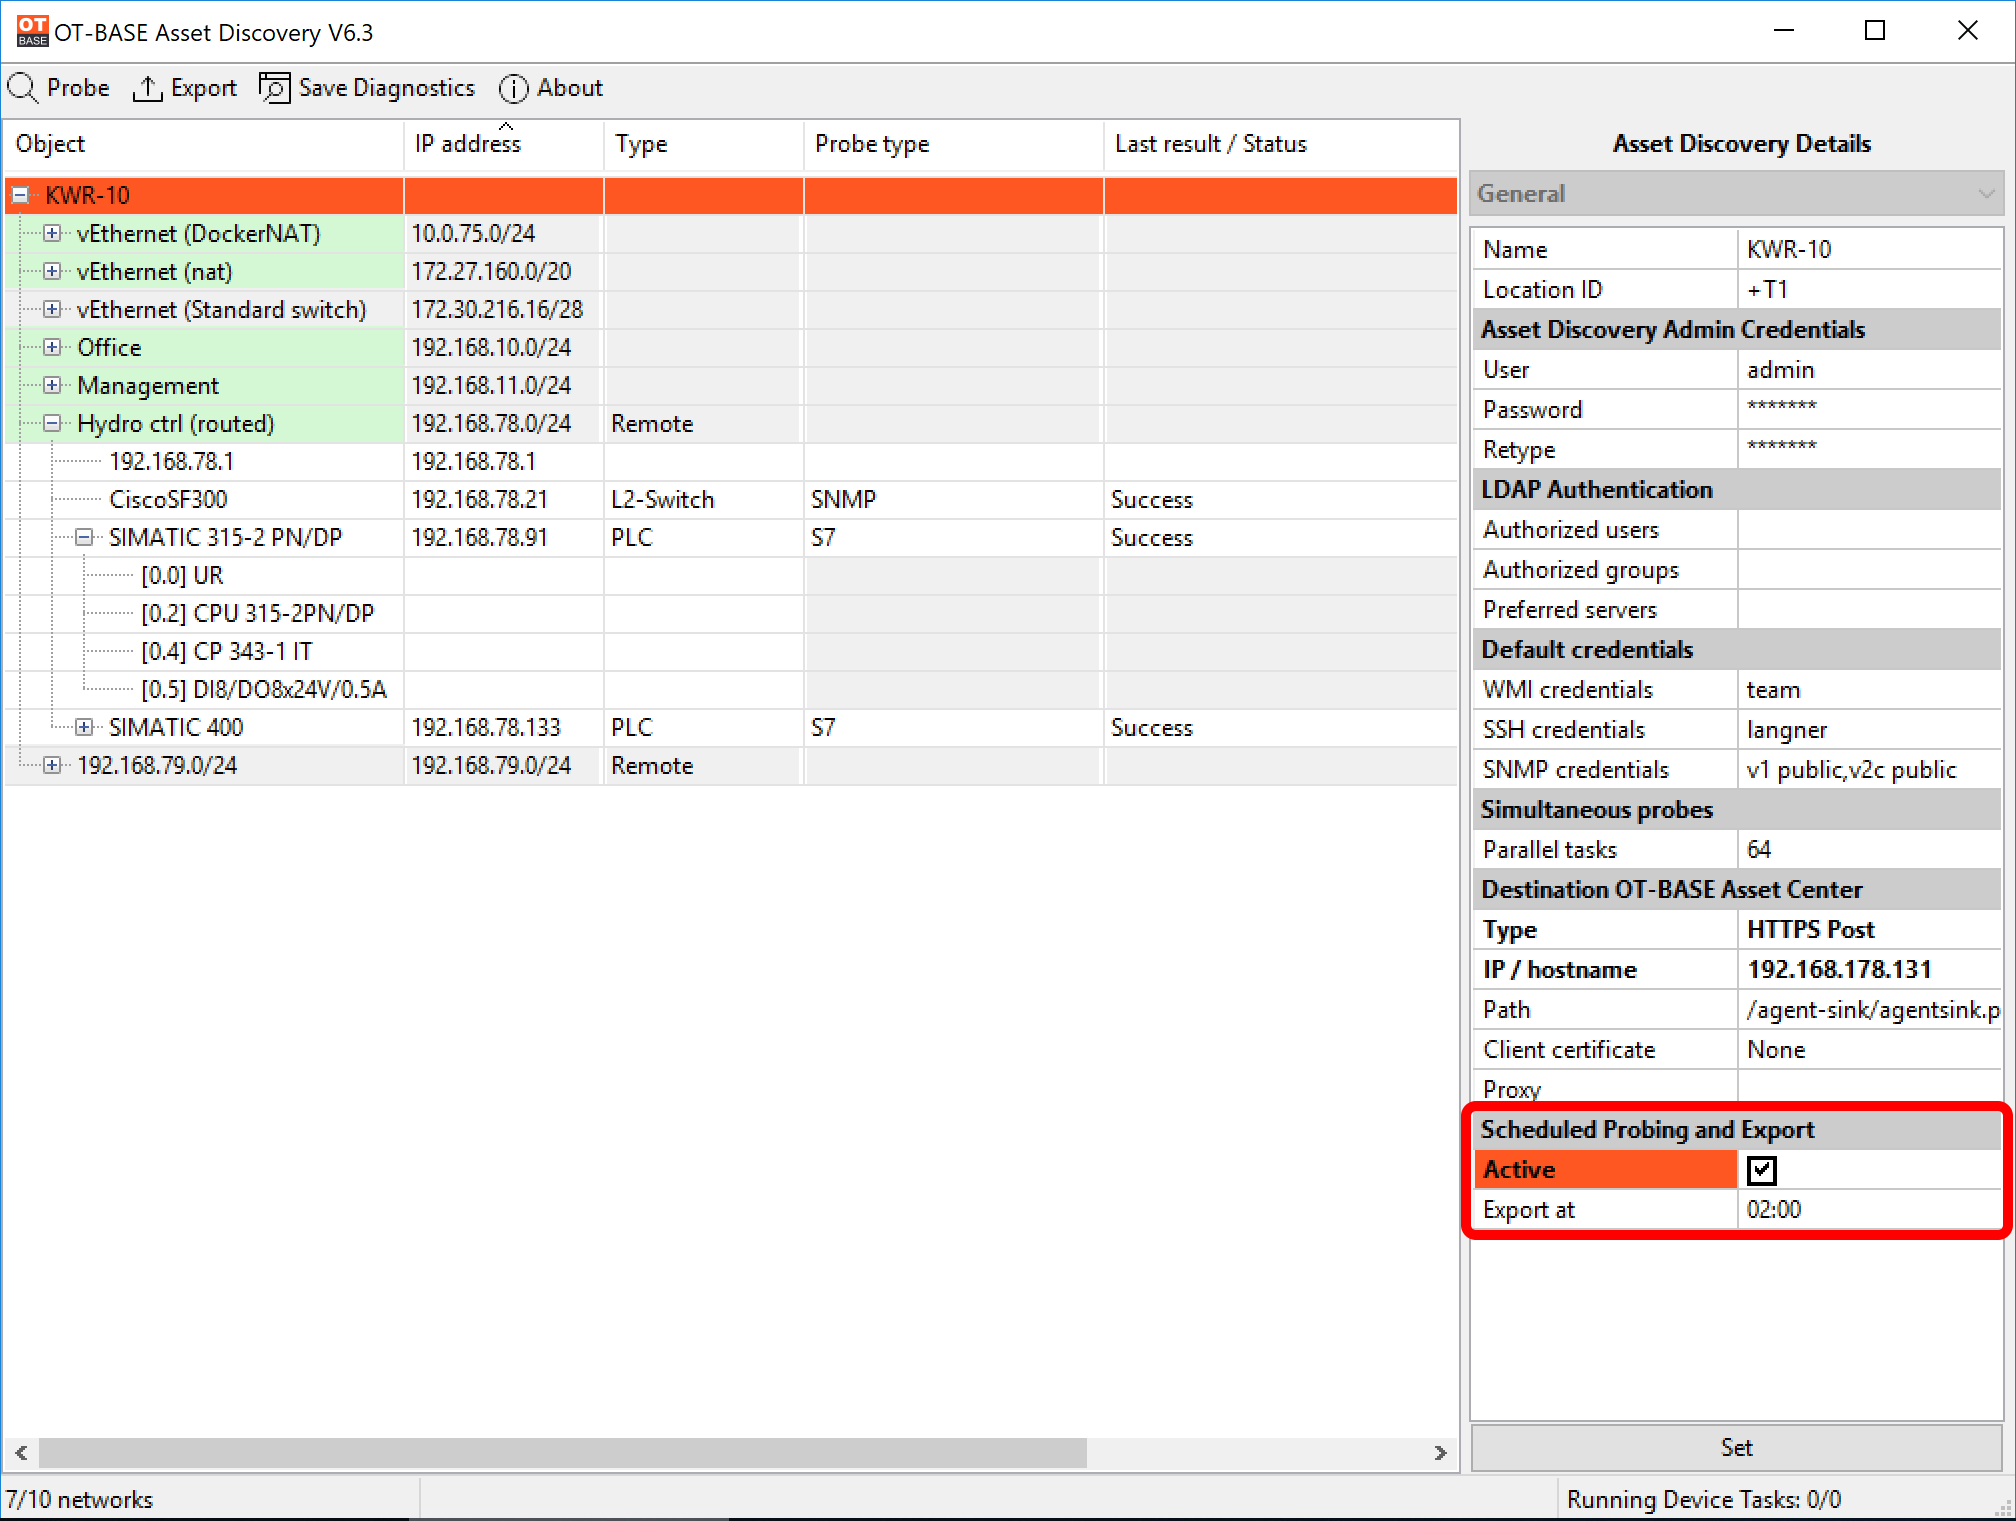The image size is (2016, 1521).
Task: Click the 7/10 networks status text
Action: point(80,1499)
